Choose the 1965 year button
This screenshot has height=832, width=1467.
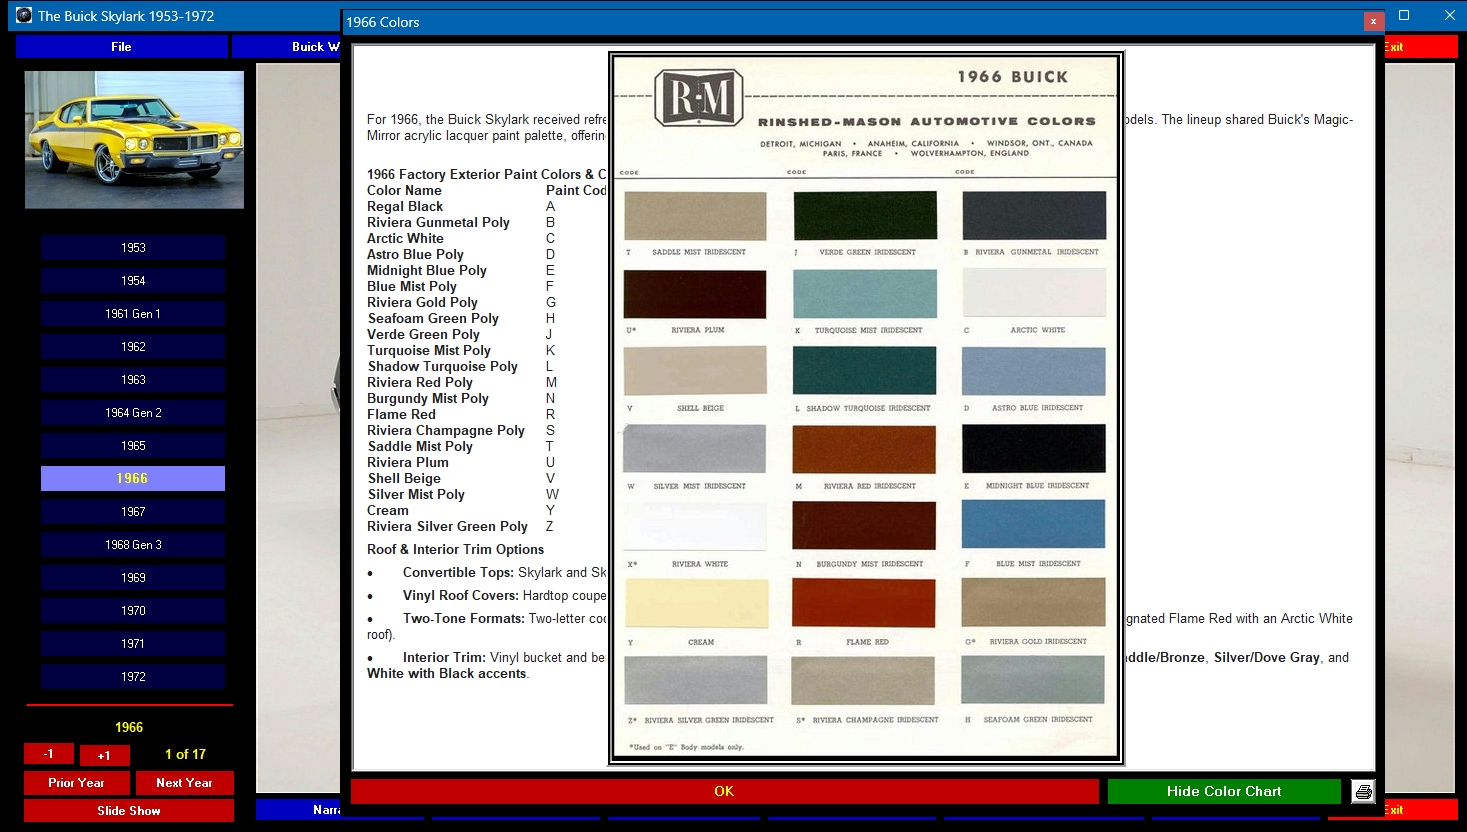point(133,446)
